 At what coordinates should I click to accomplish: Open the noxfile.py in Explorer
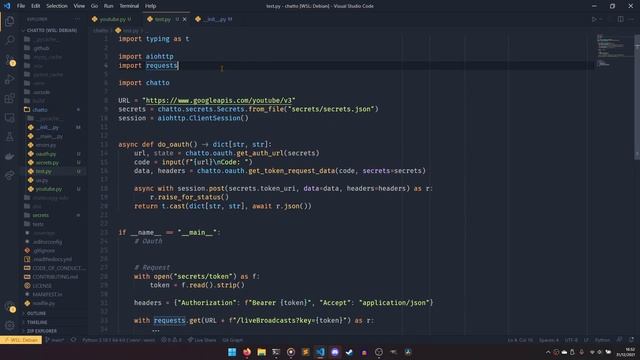click(43, 303)
